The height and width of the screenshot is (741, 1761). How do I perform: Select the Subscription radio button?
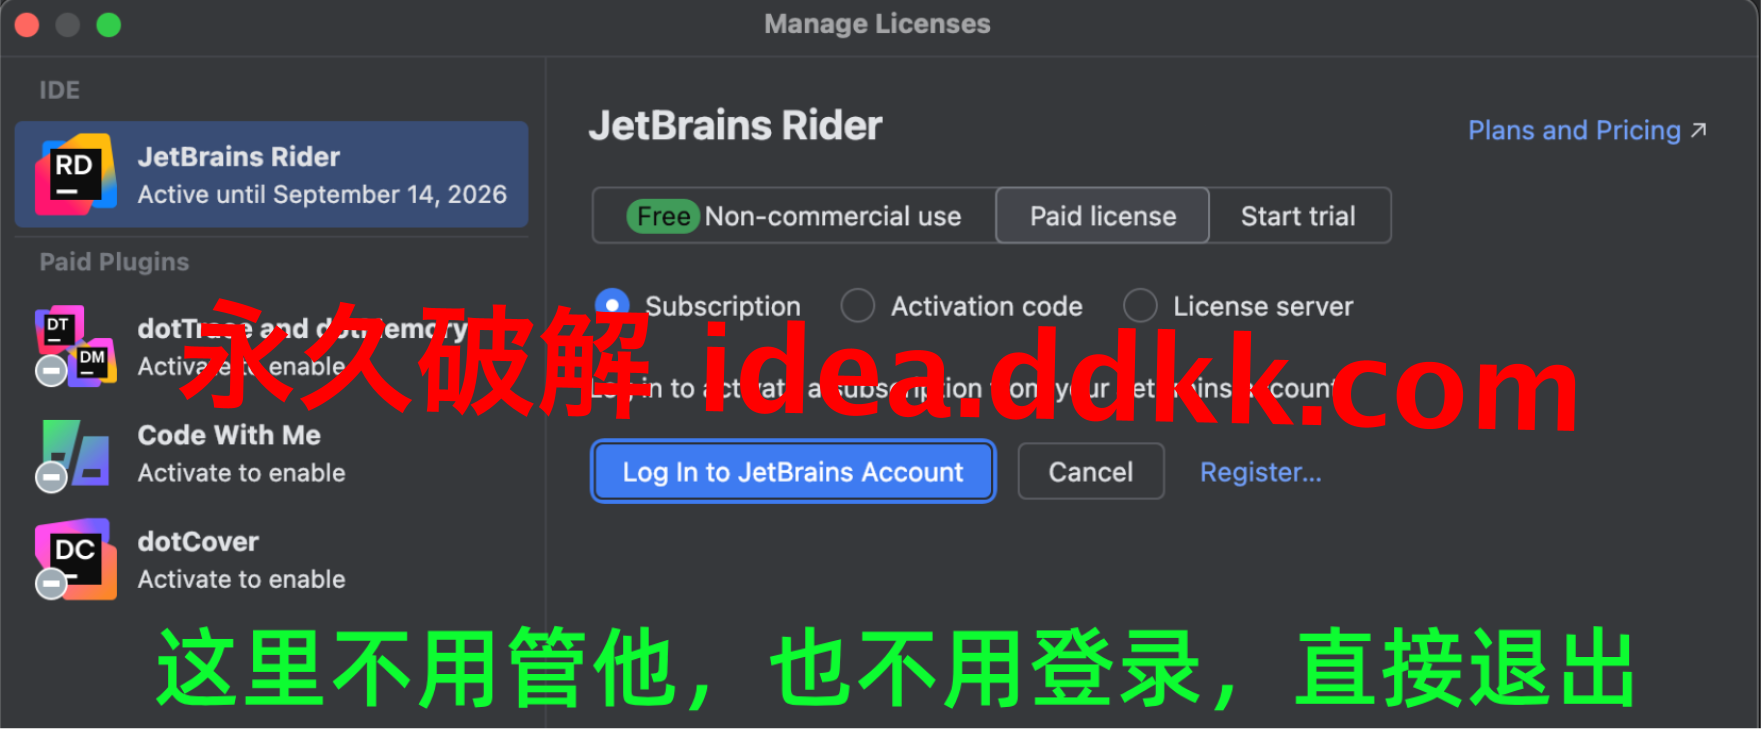pyautogui.click(x=612, y=305)
